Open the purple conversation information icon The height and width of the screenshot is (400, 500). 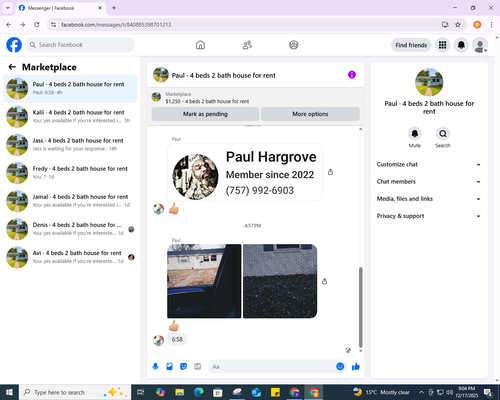tap(352, 75)
